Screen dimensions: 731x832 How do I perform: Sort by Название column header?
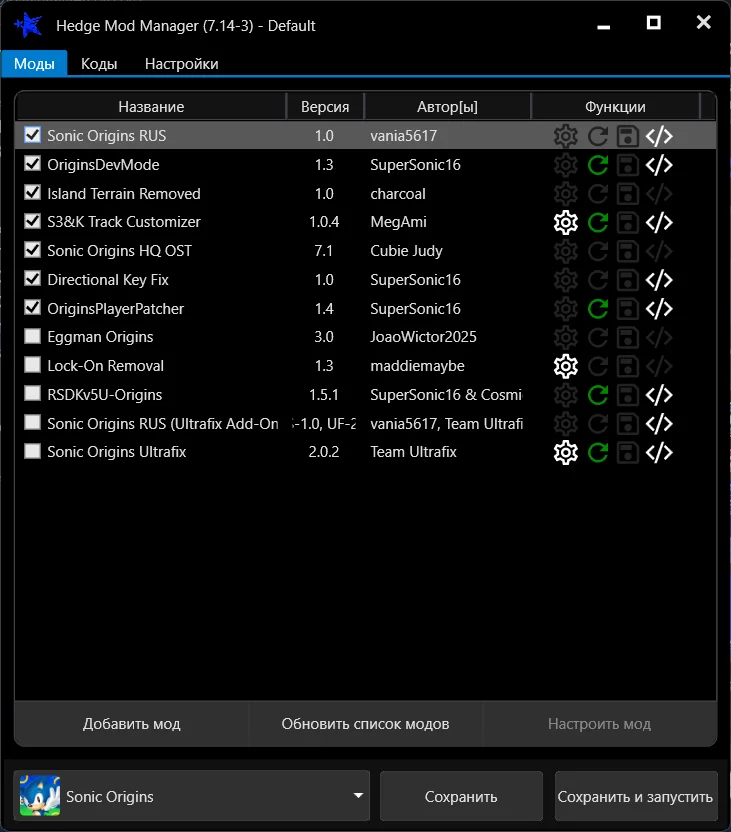pyautogui.click(x=151, y=107)
